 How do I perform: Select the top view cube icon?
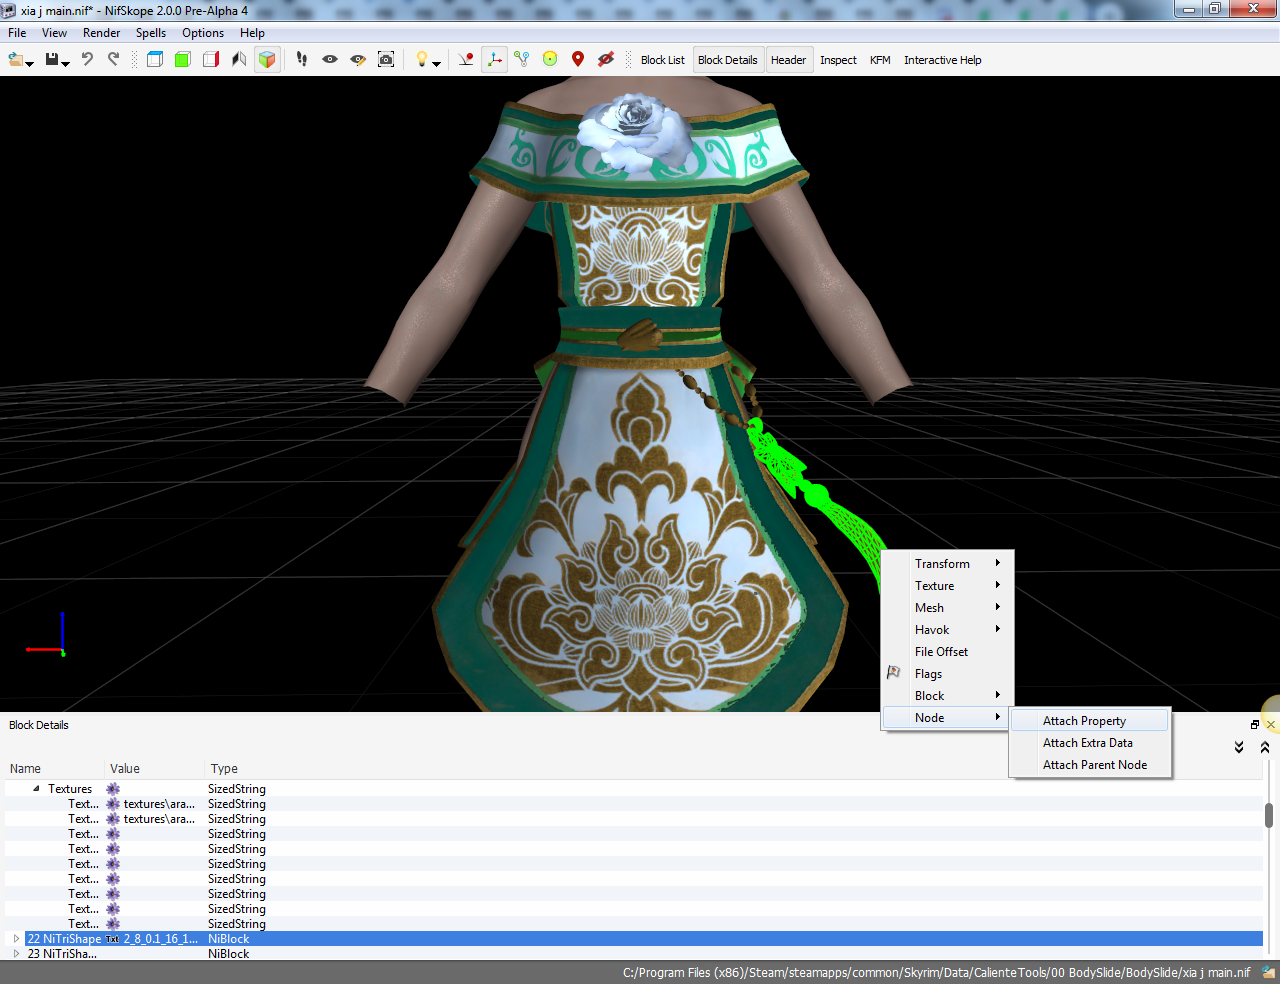pos(155,60)
